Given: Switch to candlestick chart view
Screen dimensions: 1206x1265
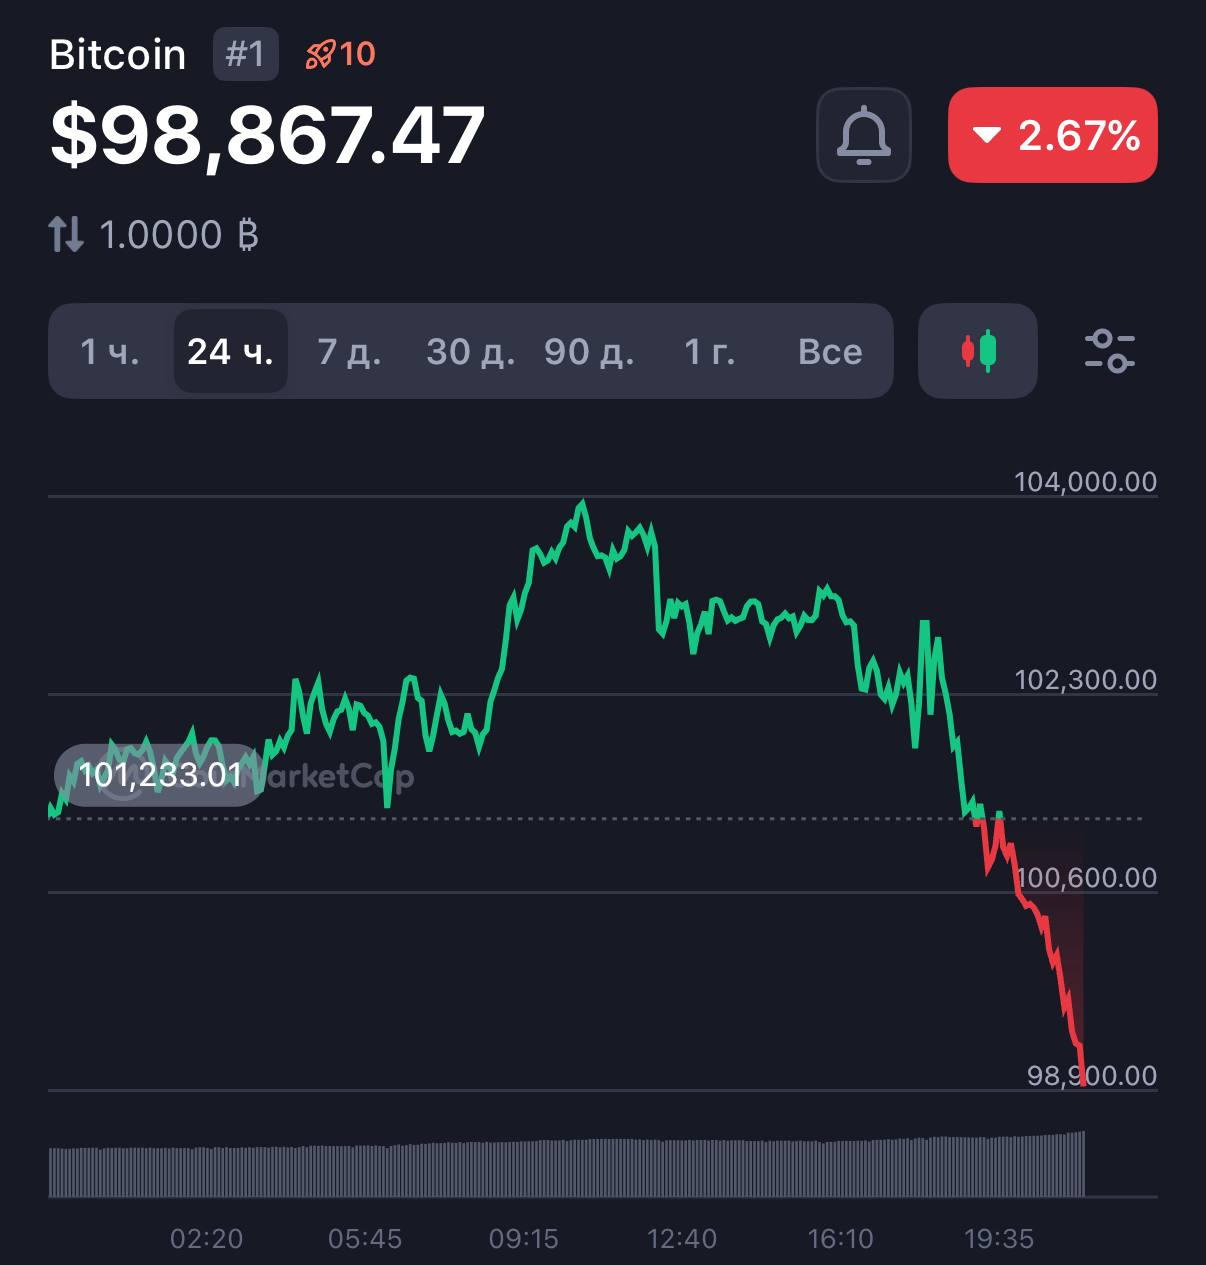Looking at the screenshot, I should point(978,351).
